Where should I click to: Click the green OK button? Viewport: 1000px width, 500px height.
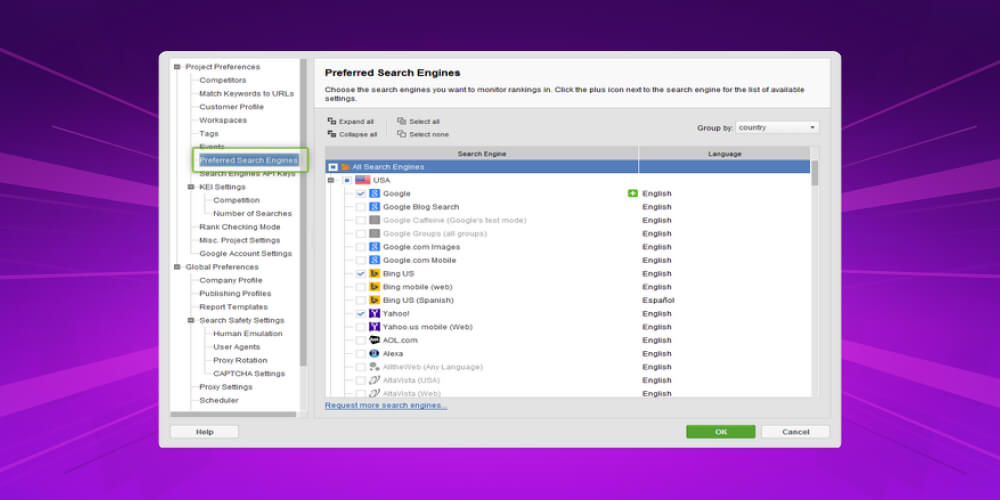(721, 432)
